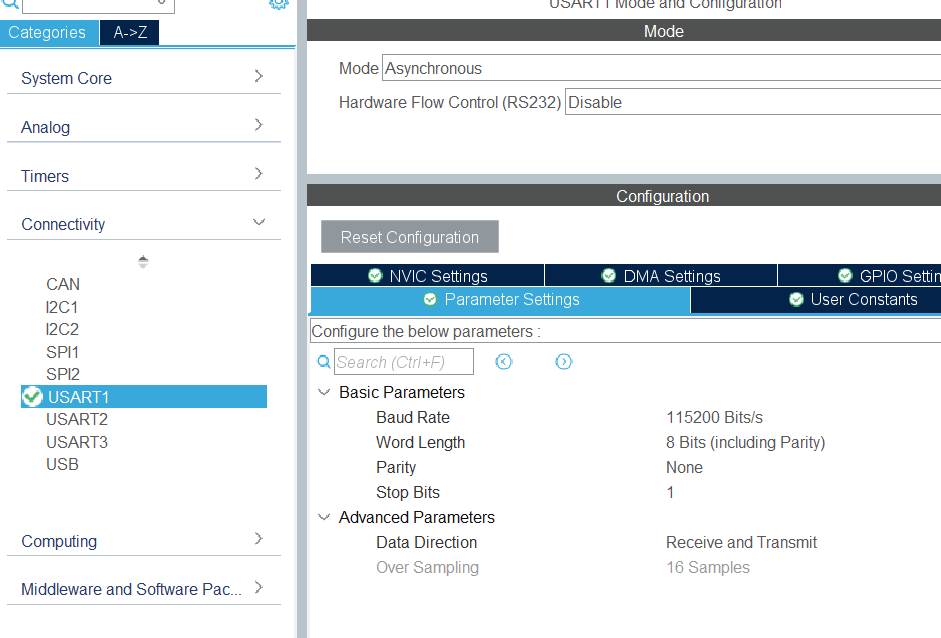Viewport: 941px width, 638px height.
Task: Expand the System Core category
Action: 258,77
